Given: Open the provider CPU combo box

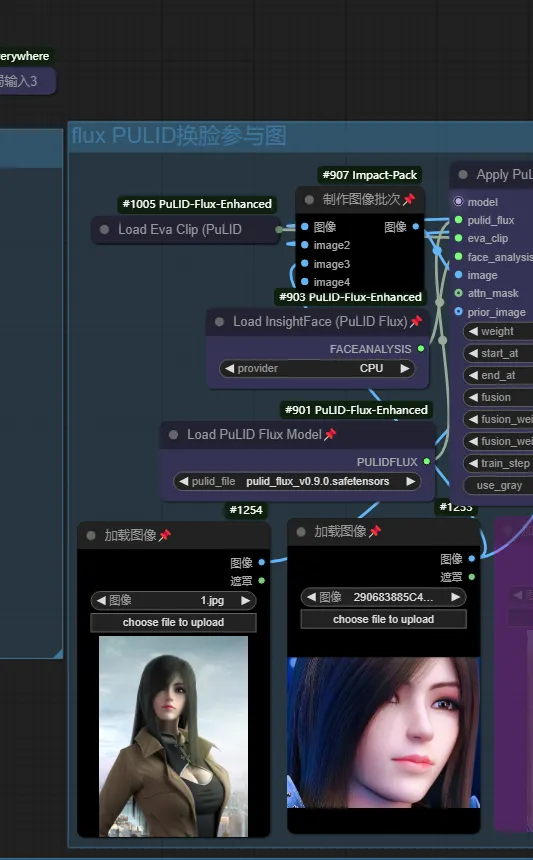Looking at the screenshot, I should [x=317, y=368].
